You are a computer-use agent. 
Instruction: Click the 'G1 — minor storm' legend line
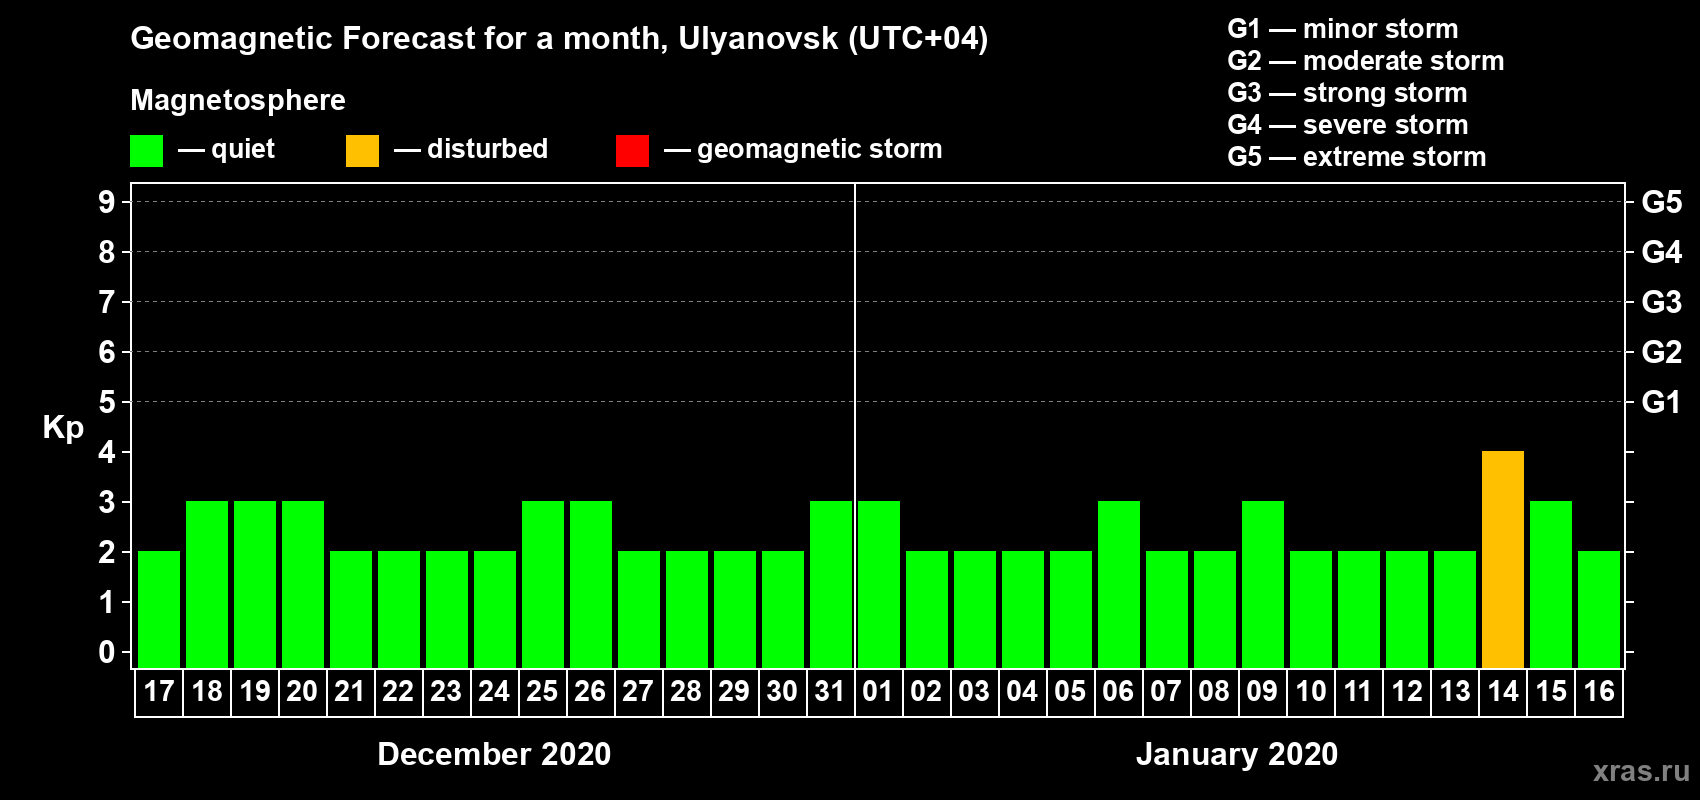pyautogui.click(x=1343, y=29)
